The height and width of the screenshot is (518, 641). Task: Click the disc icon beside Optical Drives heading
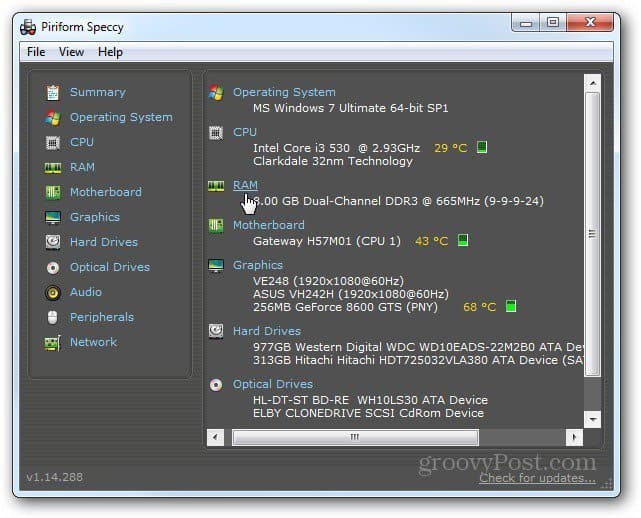[216, 385]
